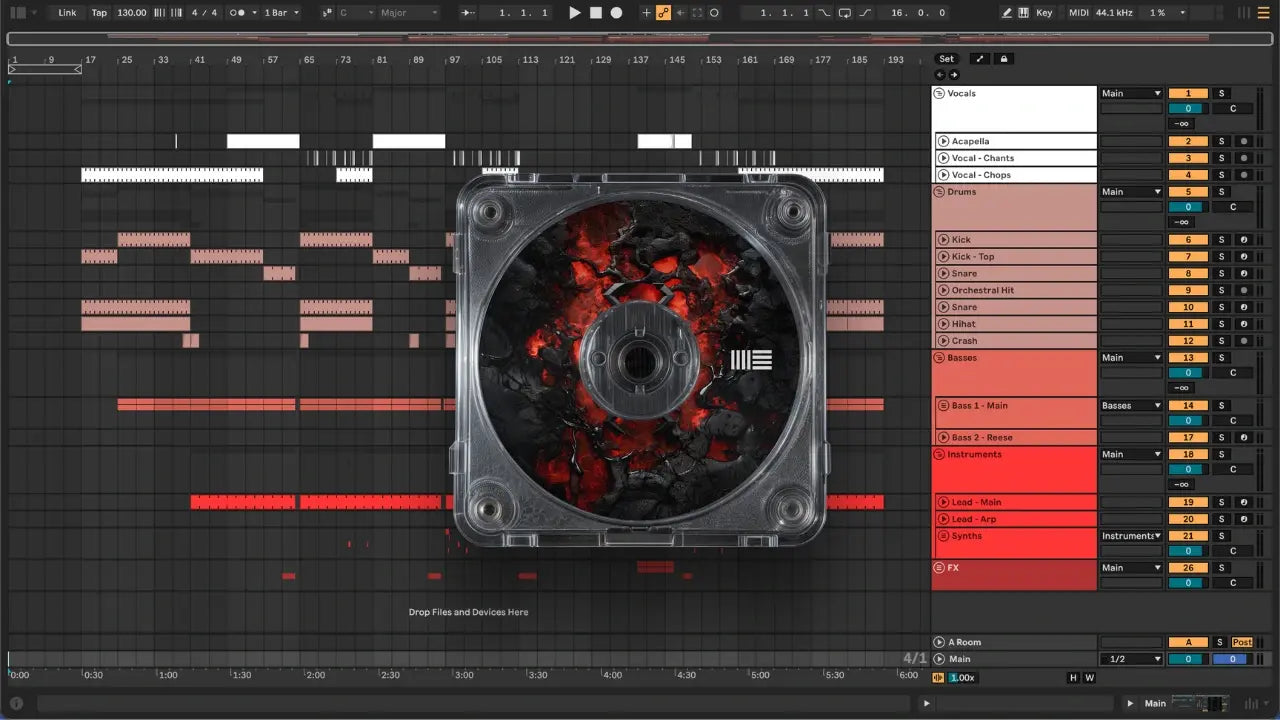Open Main output 1/2 routing dropdown

(1131, 659)
